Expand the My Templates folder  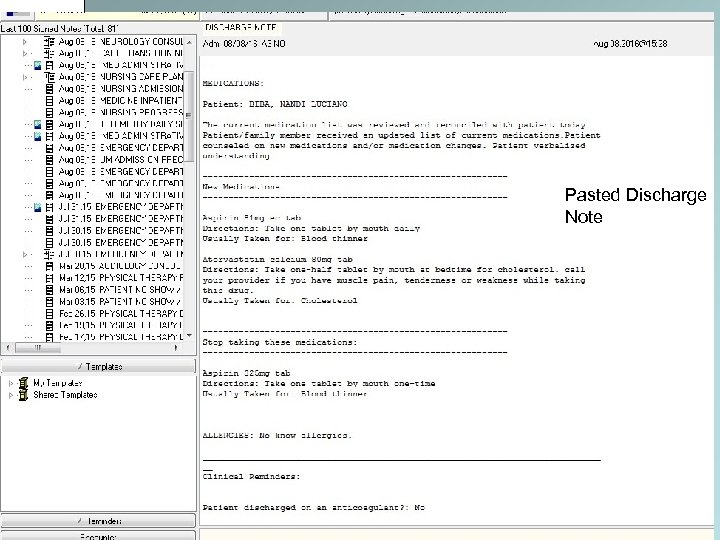click(11, 383)
